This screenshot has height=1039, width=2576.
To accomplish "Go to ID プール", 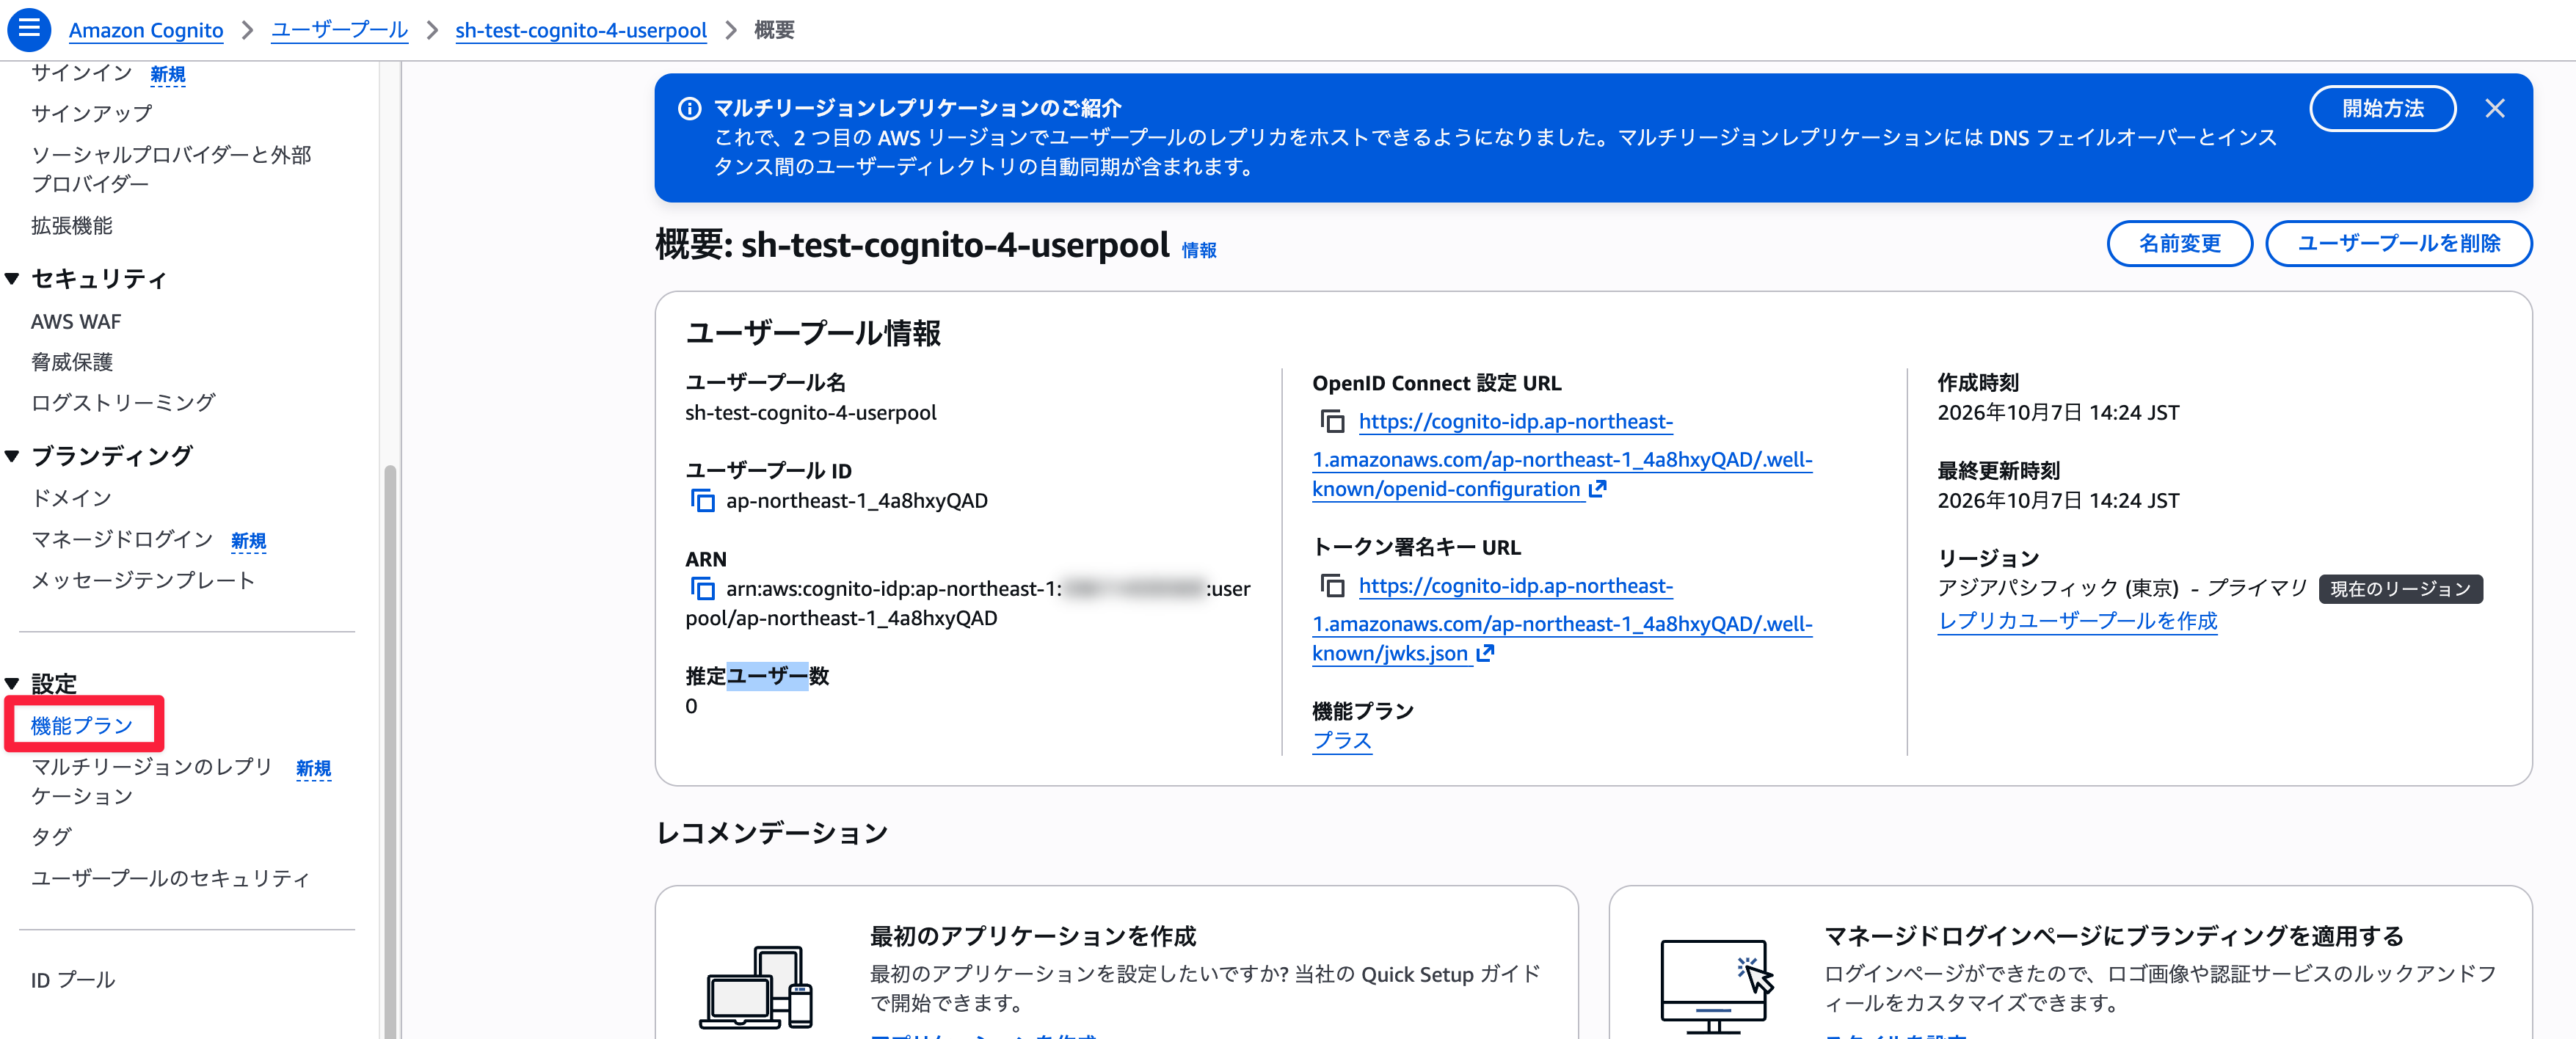I will (x=73, y=980).
